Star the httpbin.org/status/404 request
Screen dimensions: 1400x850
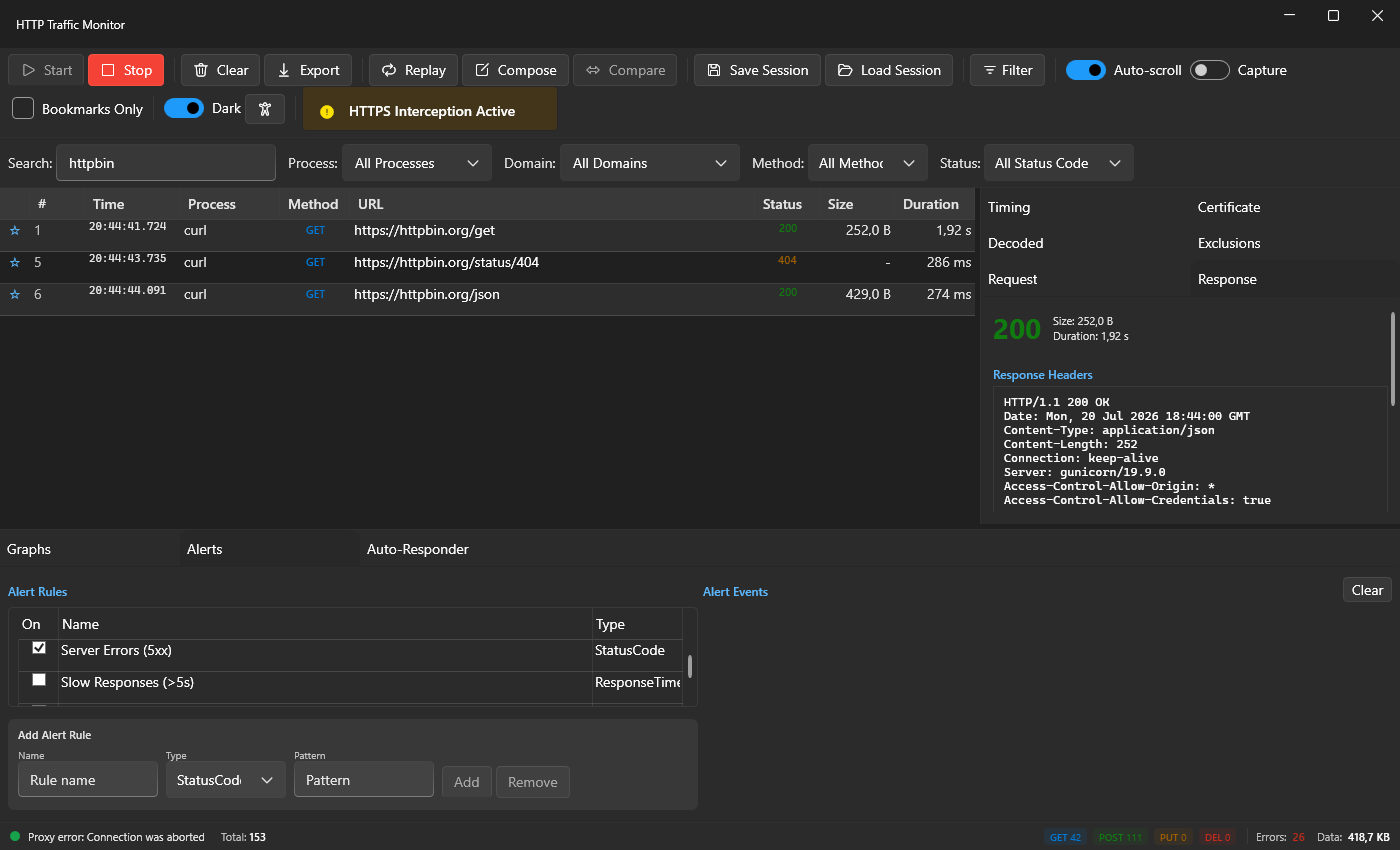coord(15,263)
